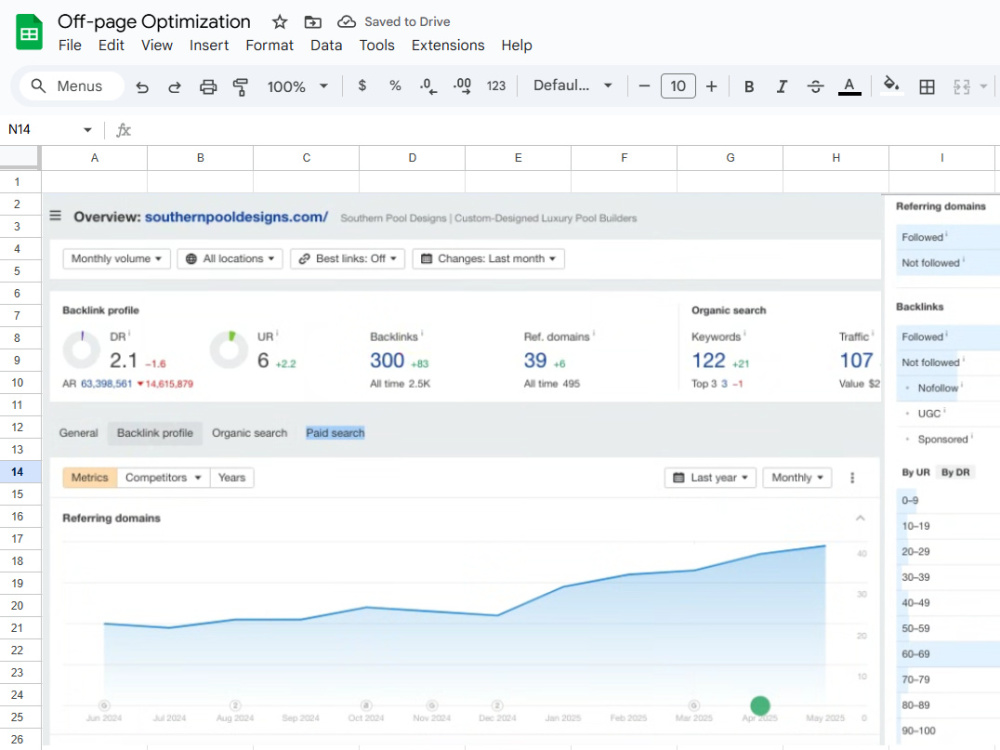Image resolution: width=1000 pixels, height=750 pixels.
Task: Click the move to folder icon
Action: [x=312, y=22]
